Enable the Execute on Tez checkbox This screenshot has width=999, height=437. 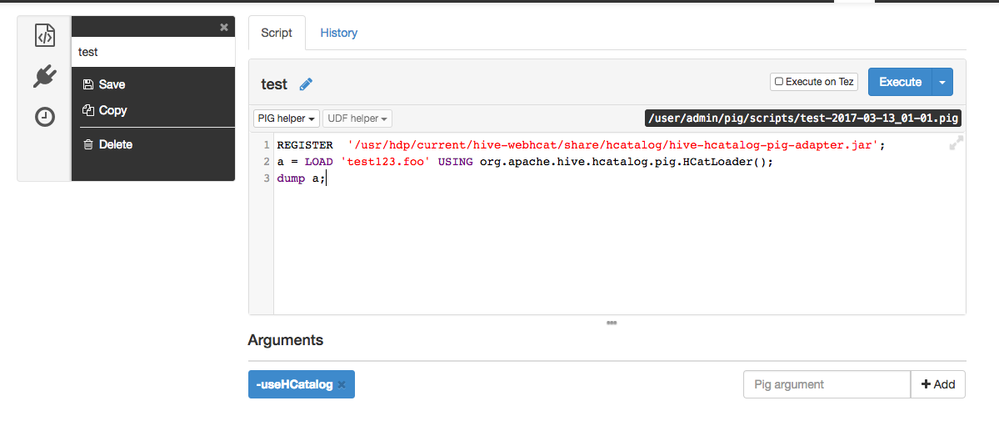(x=778, y=82)
